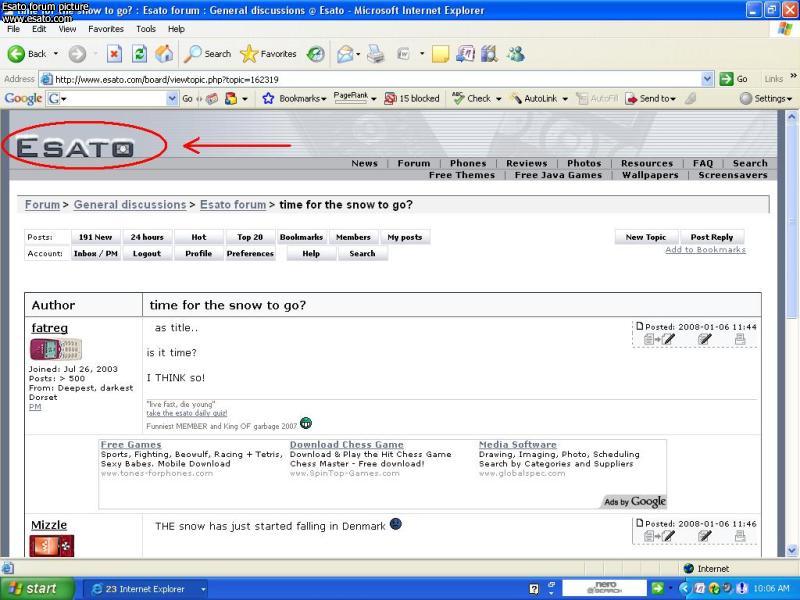Stop loading with the red X icon
This screenshot has width=800, height=600.
114,54
